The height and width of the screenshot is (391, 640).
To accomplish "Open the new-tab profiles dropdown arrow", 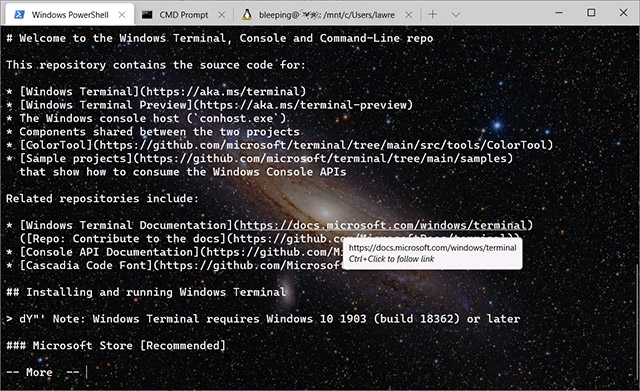I will pyautogui.click(x=456, y=15).
